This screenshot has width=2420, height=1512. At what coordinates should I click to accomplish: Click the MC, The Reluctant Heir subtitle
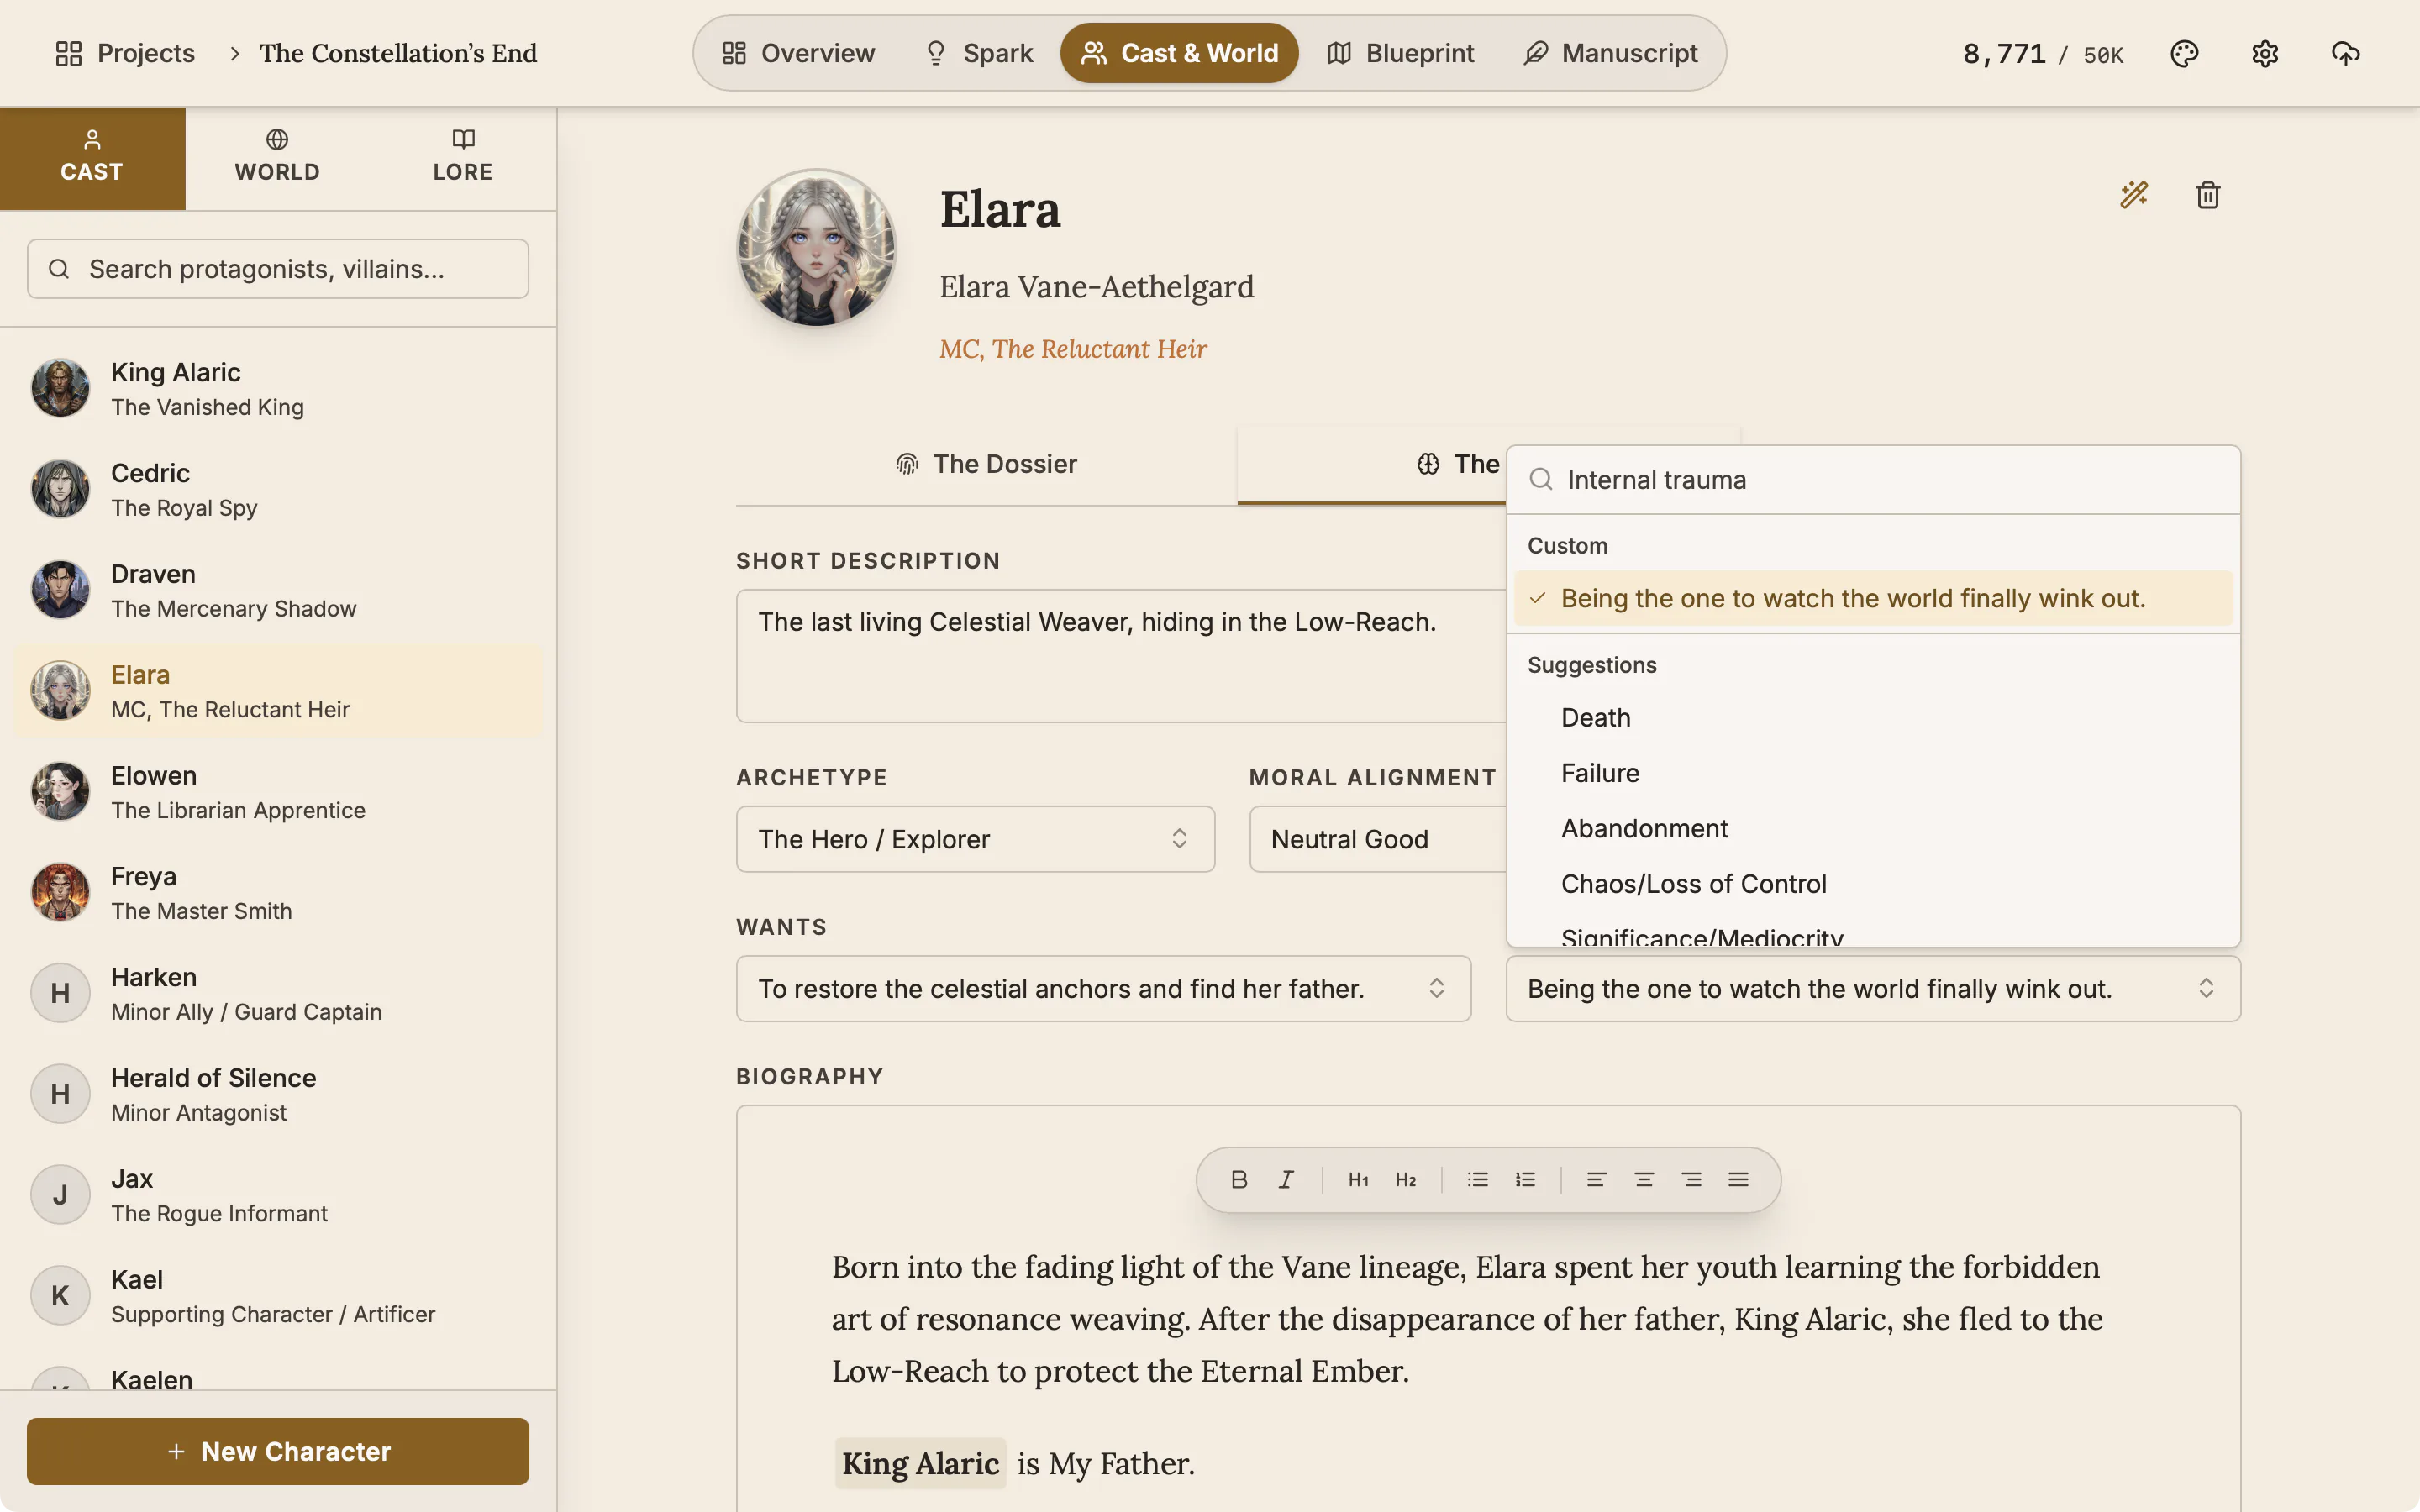[1073, 349]
